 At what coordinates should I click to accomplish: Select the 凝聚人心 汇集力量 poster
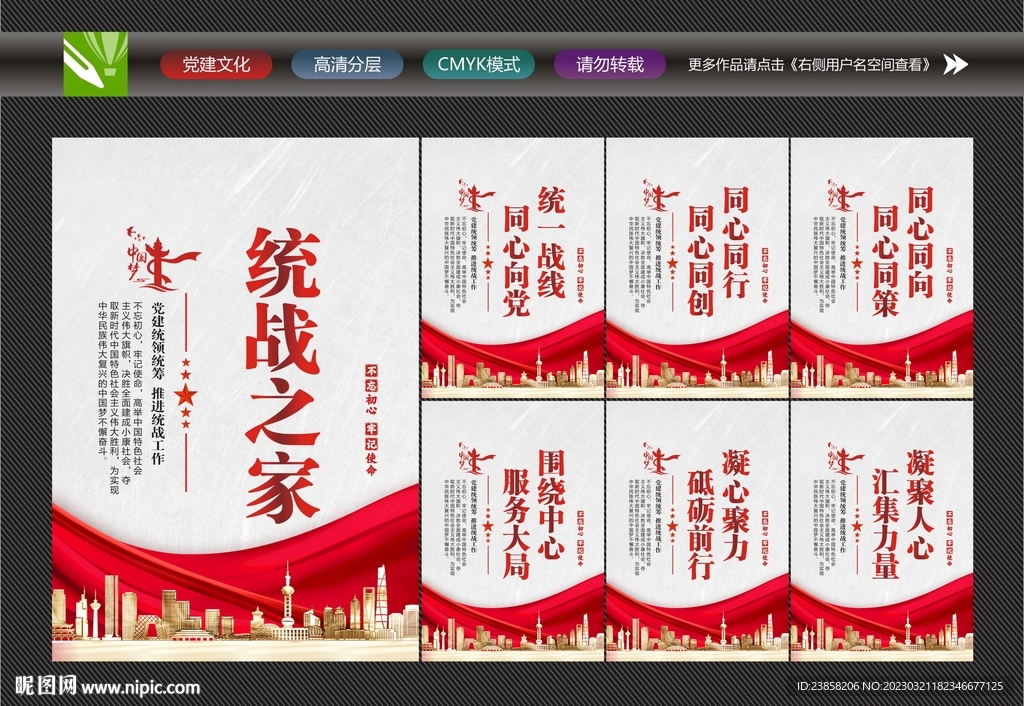pyautogui.click(x=882, y=531)
